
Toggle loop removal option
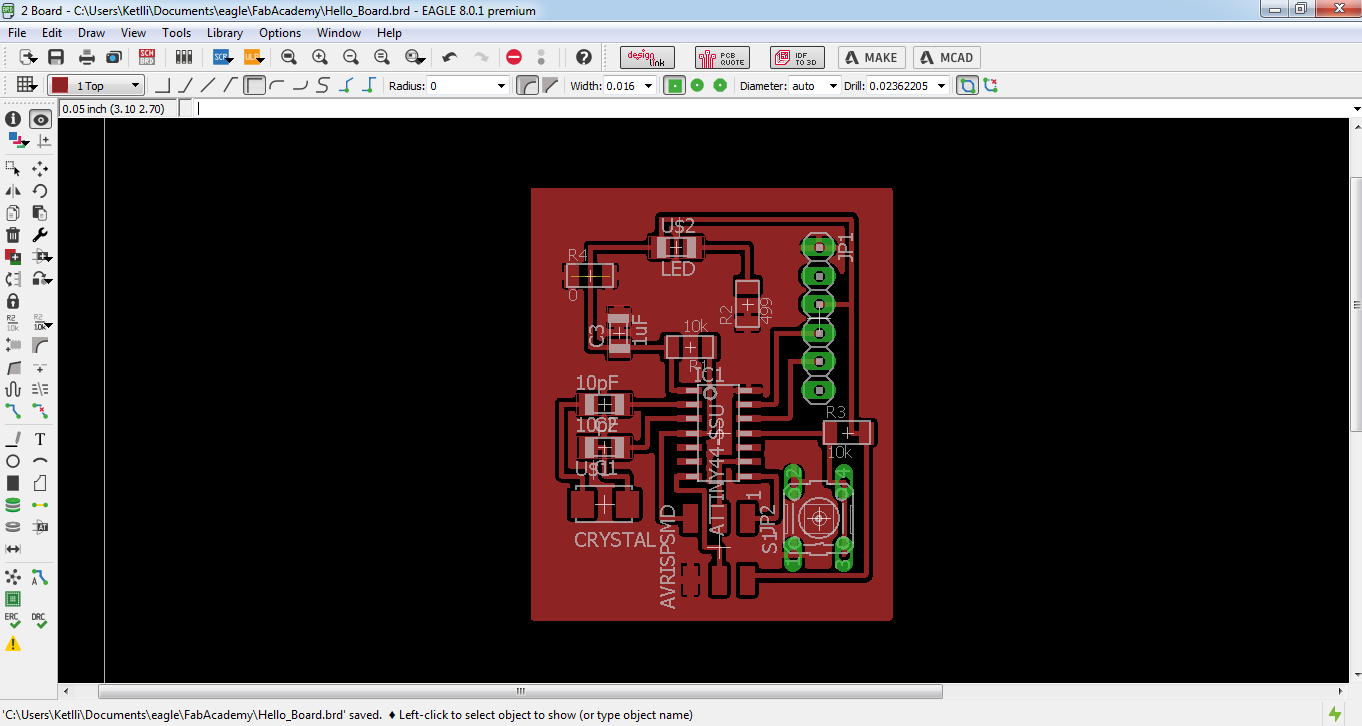click(x=967, y=86)
